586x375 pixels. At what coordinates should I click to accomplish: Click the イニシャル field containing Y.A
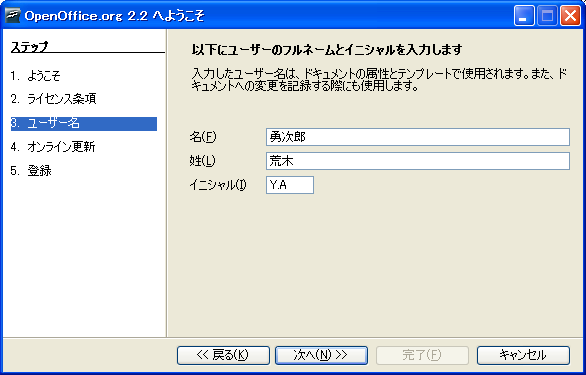(x=290, y=185)
